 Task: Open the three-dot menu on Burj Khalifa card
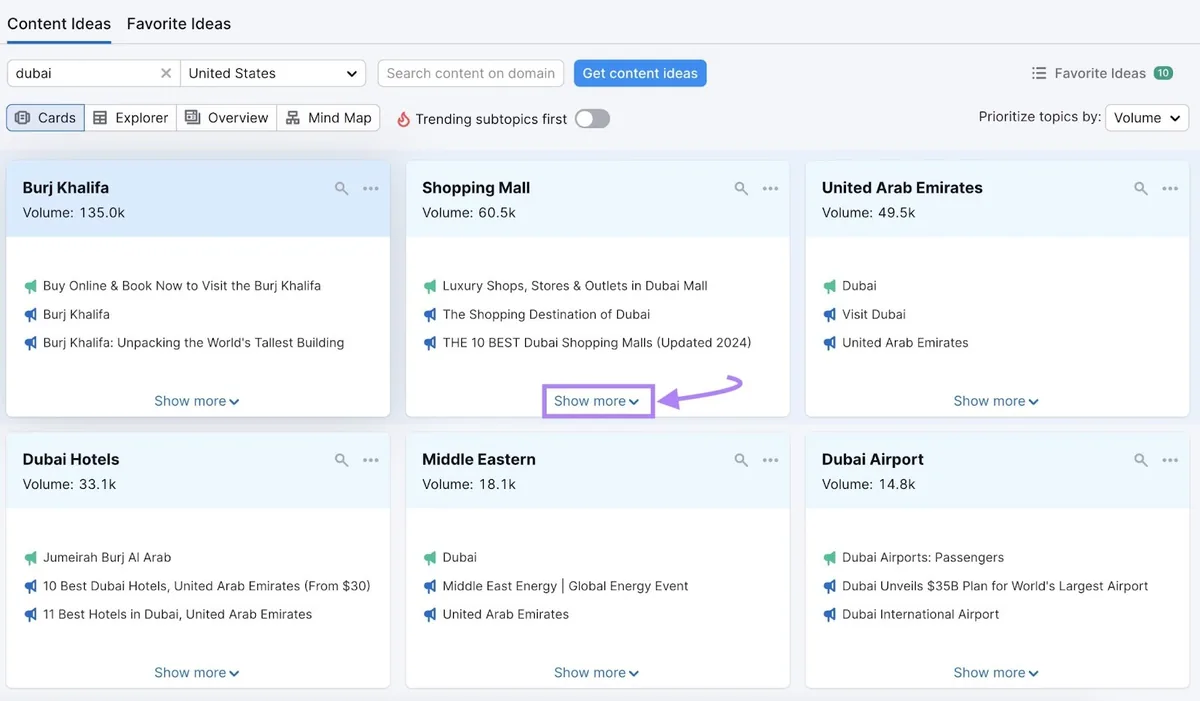371,188
